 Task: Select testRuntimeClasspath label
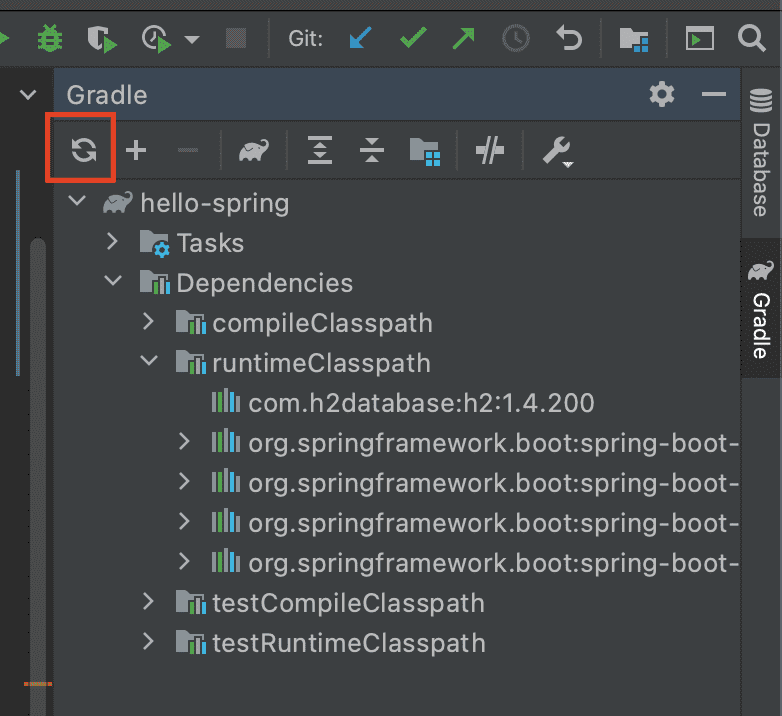[x=349, y=643]
